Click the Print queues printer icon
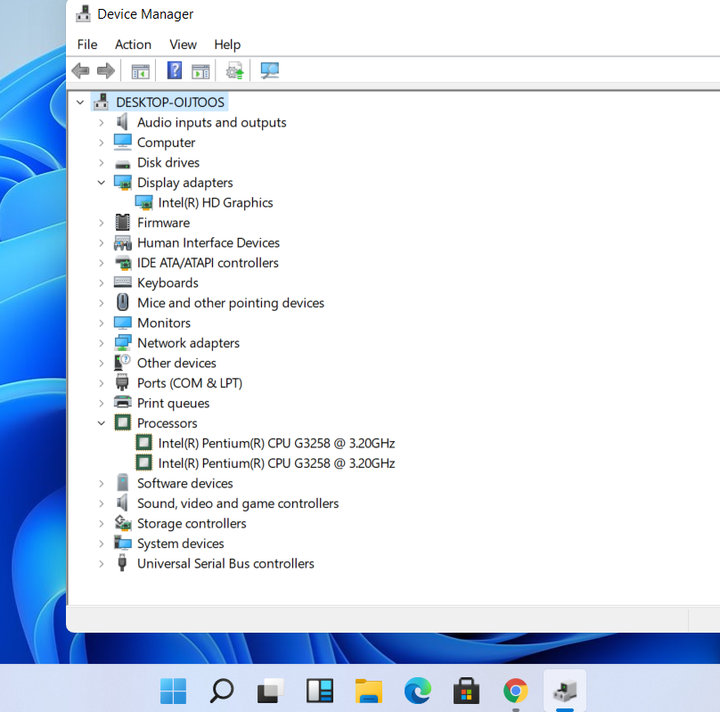The width and height of the screenshot is (720, 712). [123, 403]
